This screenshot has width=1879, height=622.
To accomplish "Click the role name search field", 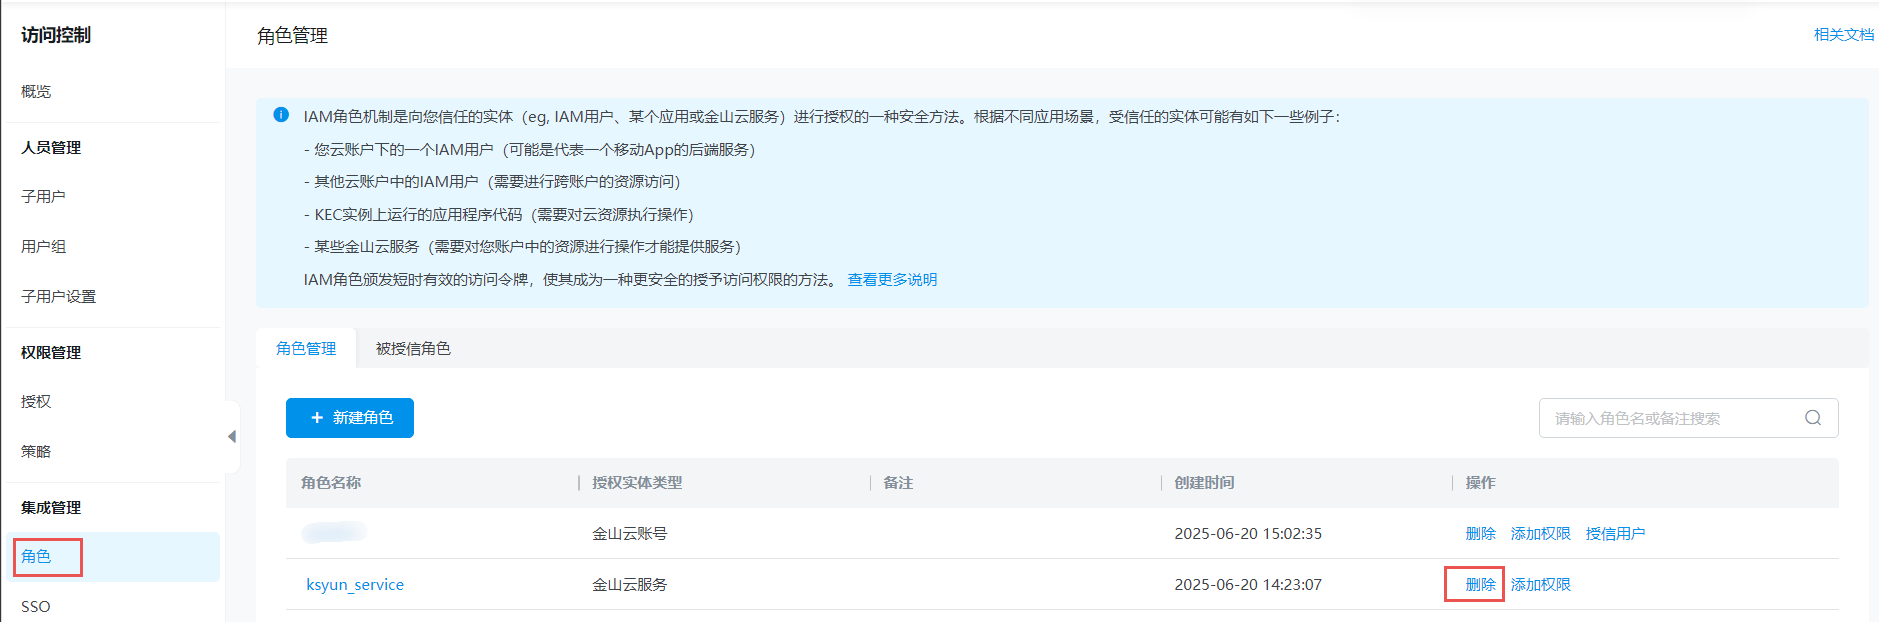I will (x=1670, y=418).
